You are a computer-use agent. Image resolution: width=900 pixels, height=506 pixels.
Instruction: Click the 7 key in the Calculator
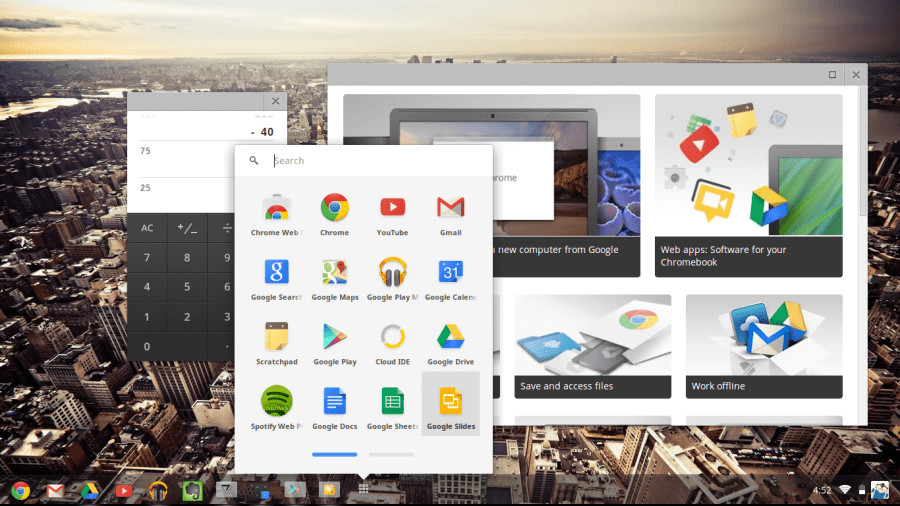147,258
